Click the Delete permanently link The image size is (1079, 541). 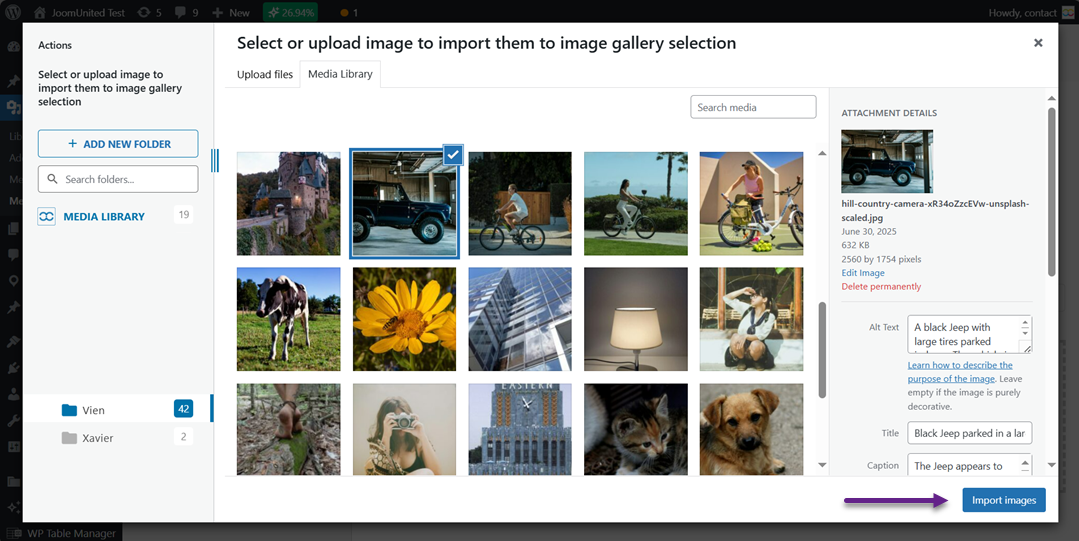pos(881,287)
